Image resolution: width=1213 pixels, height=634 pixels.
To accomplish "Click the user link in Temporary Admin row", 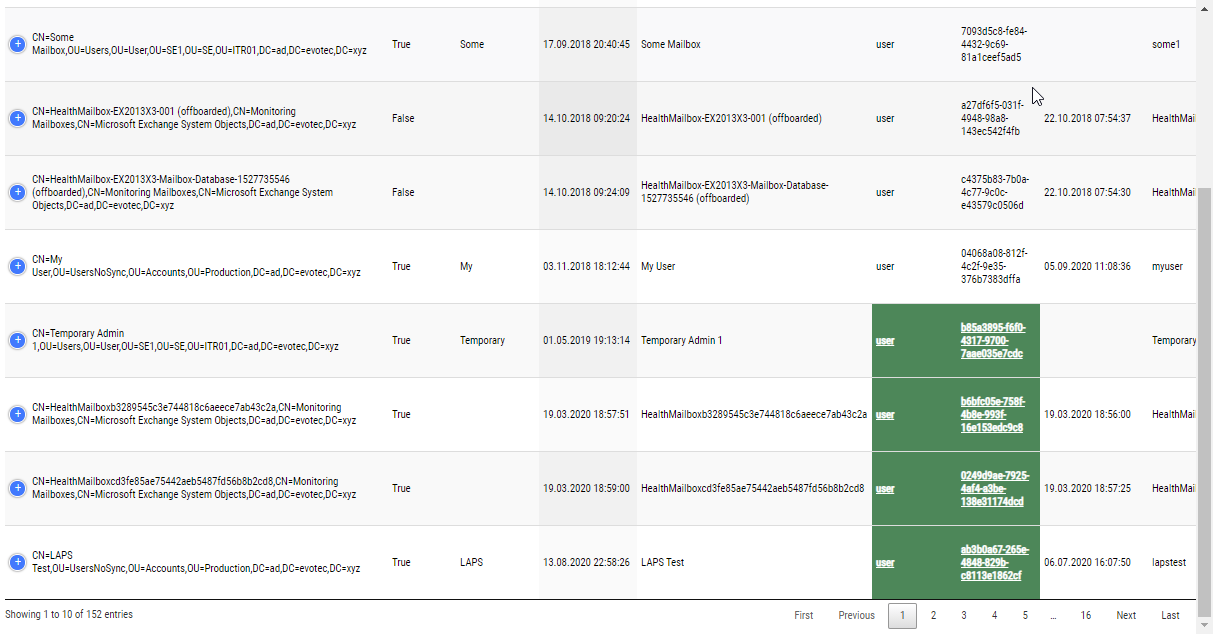I will click(x=884, y=340).
